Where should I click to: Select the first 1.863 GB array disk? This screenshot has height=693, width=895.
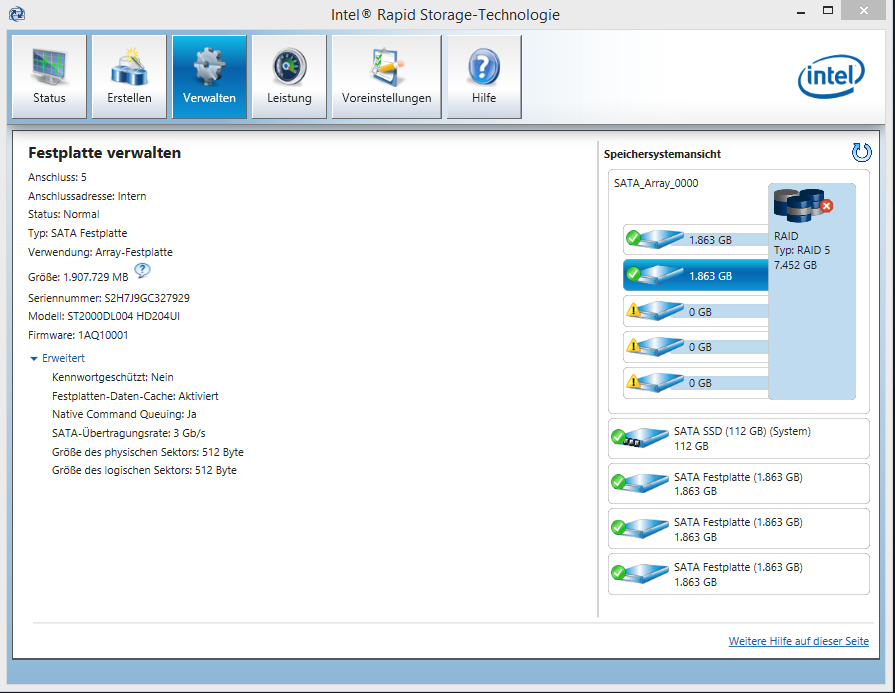(x=695, y=239)
